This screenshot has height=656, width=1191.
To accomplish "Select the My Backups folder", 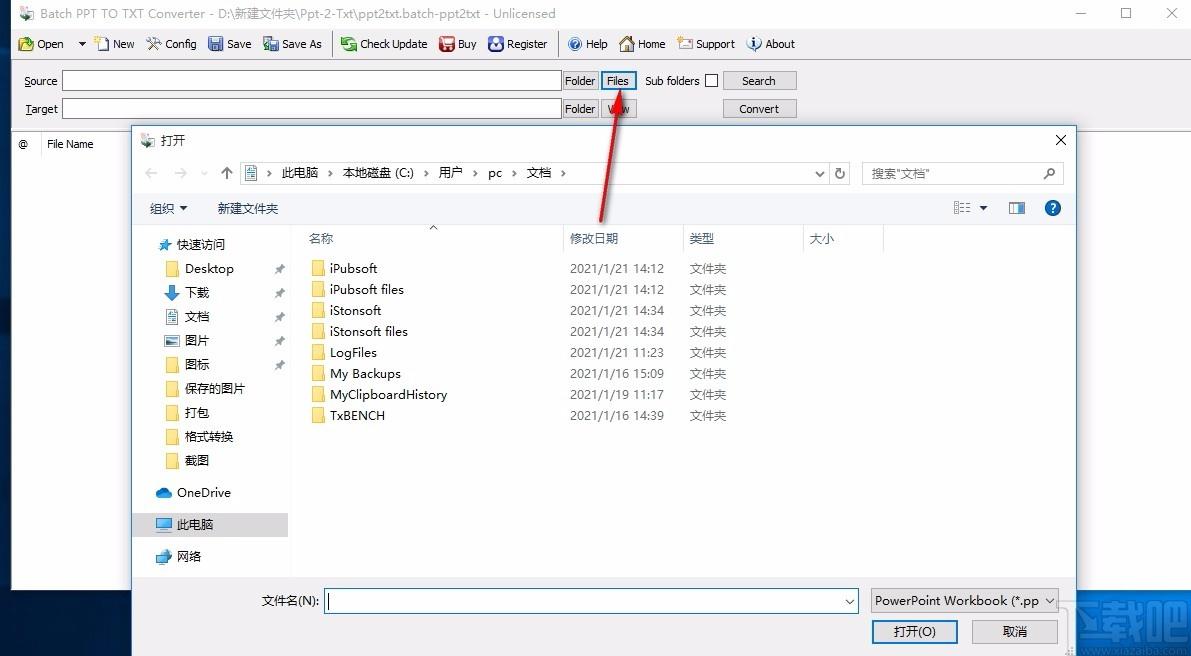I will coord(365,374).
